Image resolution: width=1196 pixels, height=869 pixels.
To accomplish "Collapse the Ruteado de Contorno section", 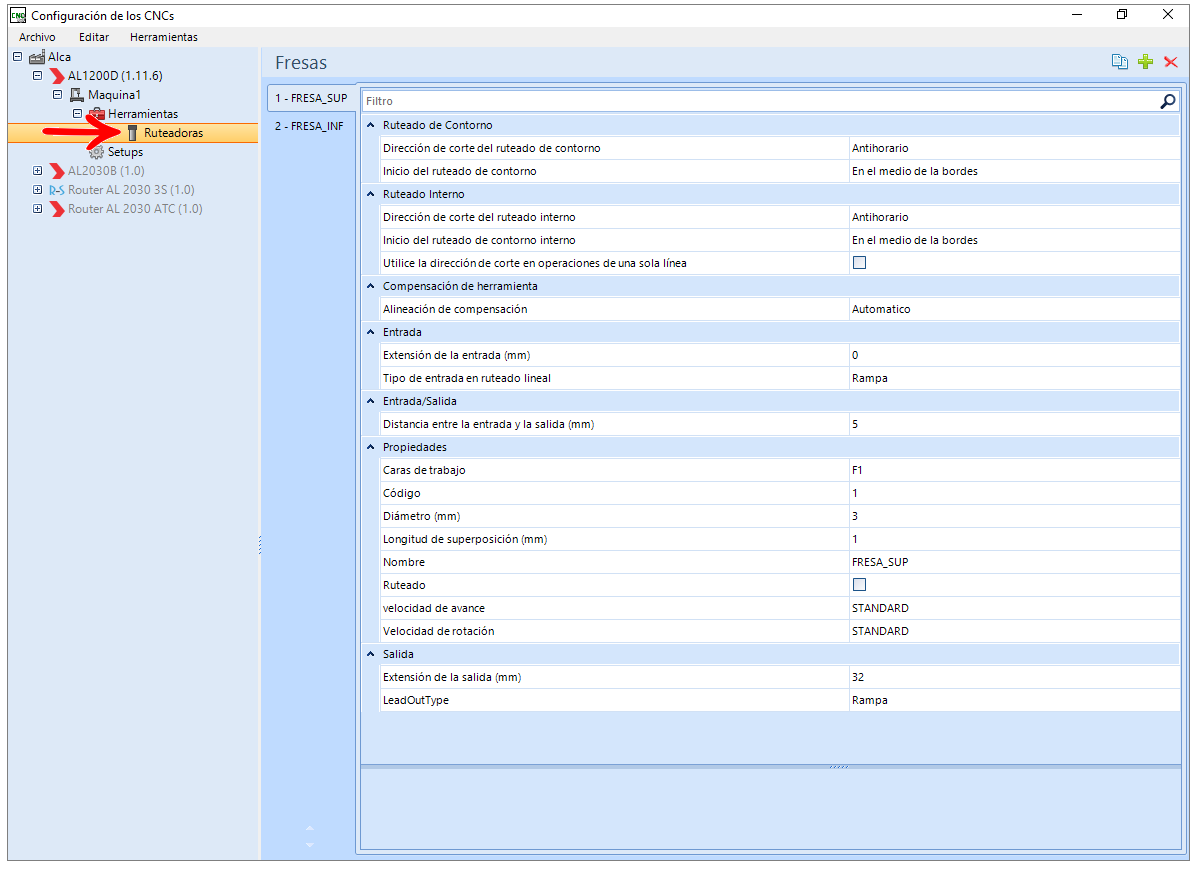I will [371, 125].
